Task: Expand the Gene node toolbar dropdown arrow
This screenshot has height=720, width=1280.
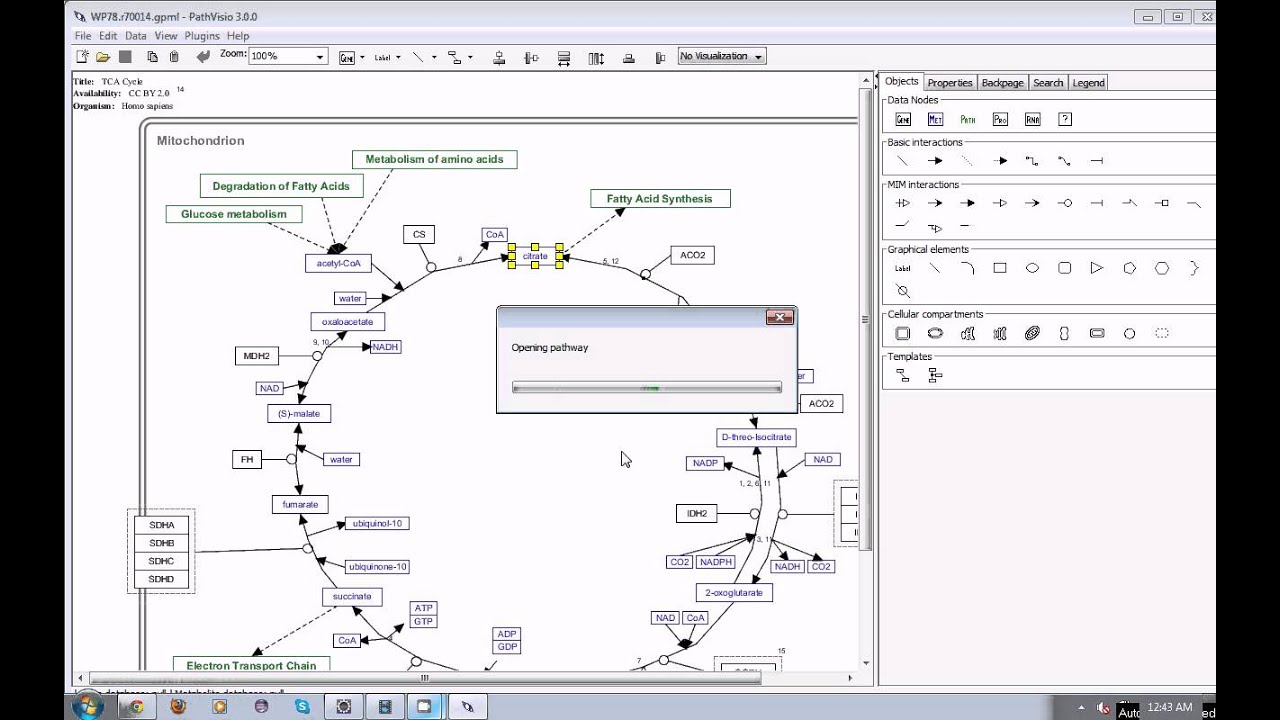Action: click(362, 57)
